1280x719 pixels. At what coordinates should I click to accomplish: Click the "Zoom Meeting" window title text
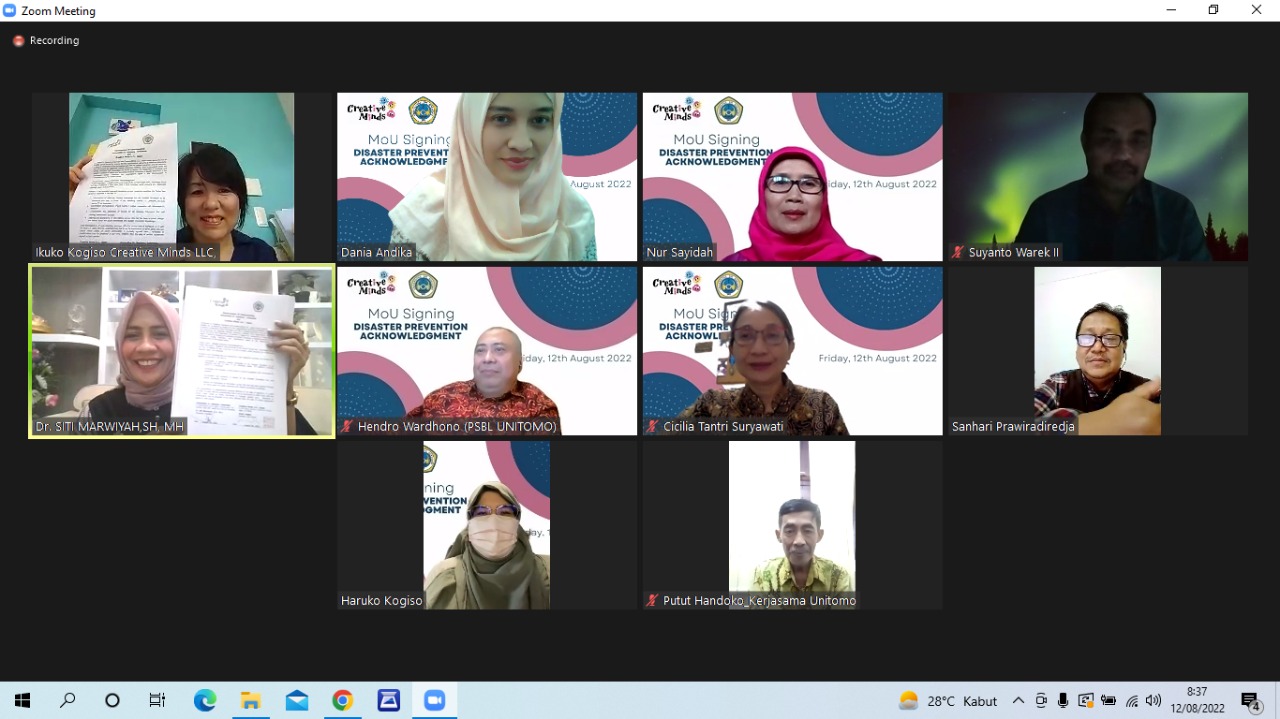point(58,11)
